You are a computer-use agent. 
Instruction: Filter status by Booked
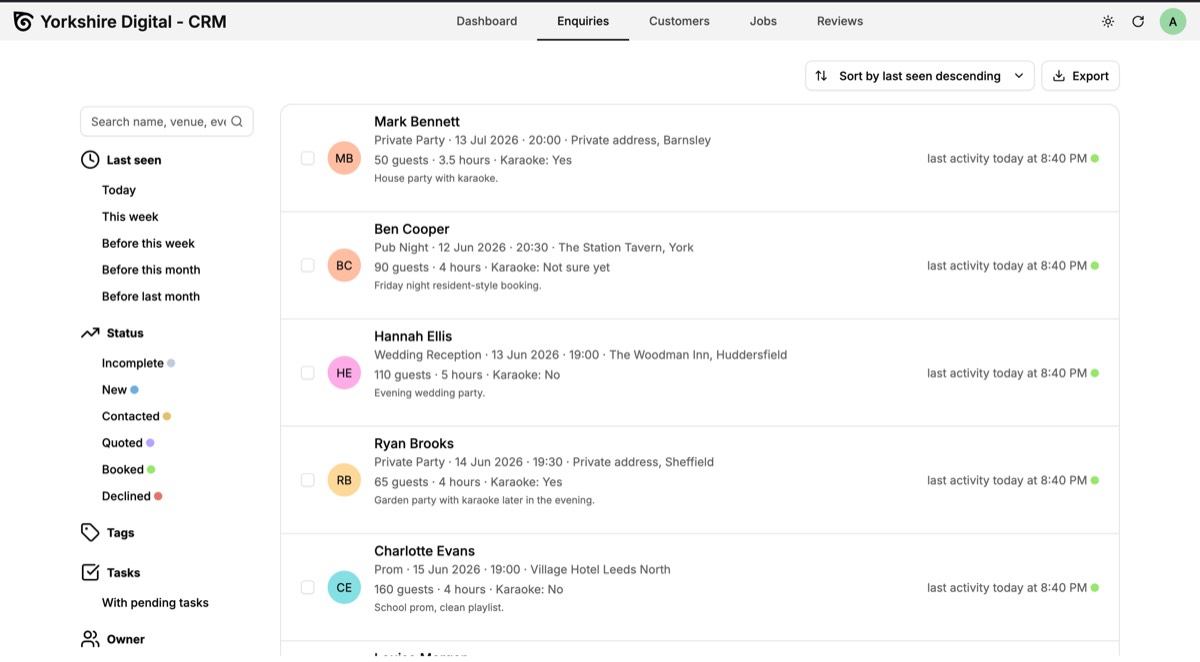click(128, 469)
